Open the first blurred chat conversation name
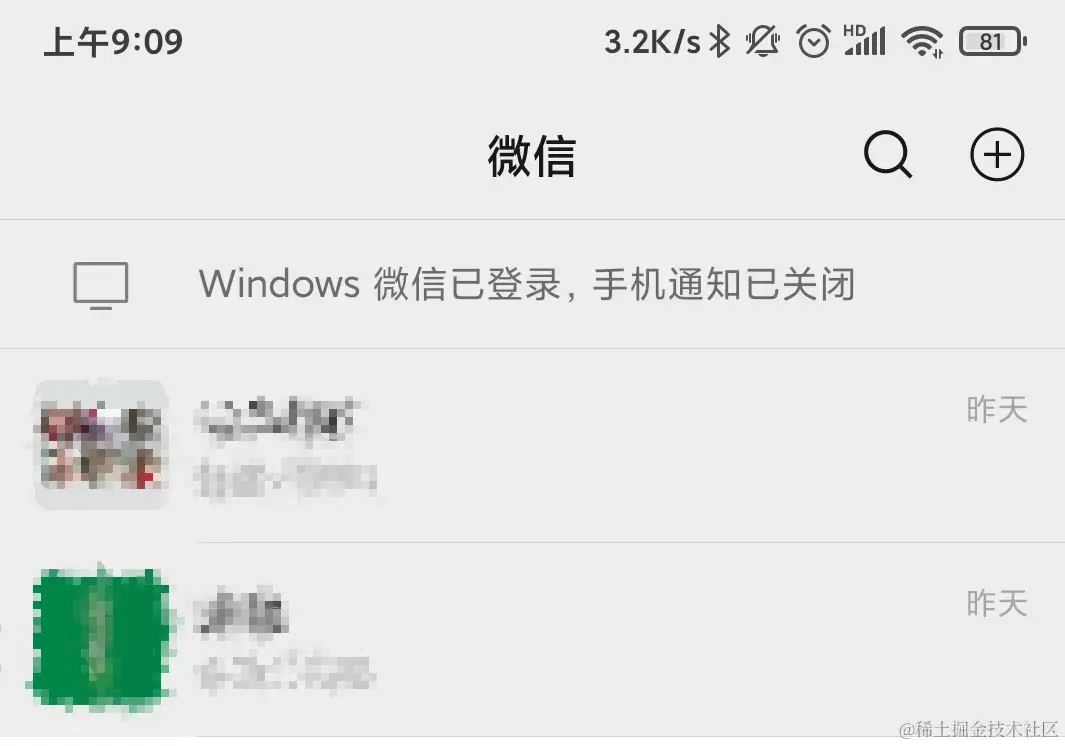This screenshot has width=1065, height=746. [276, 418]
